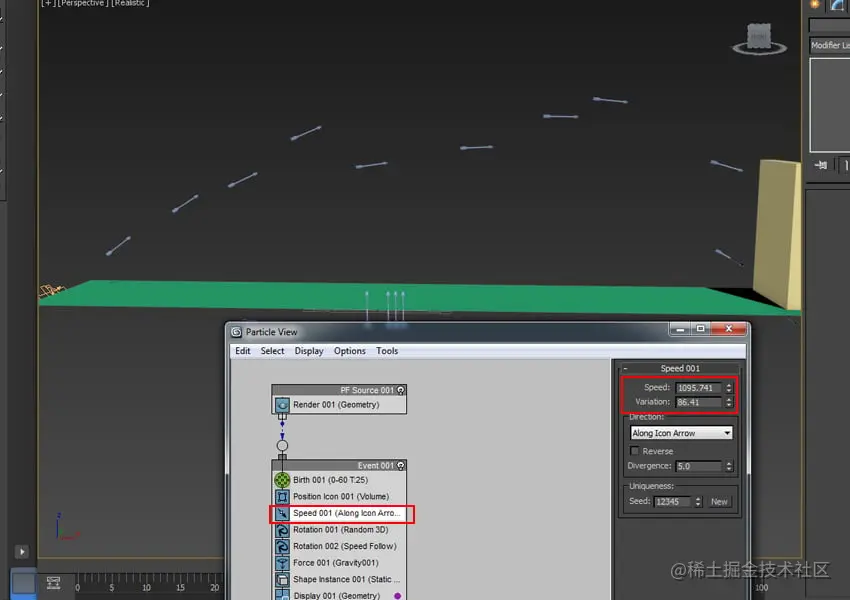The height and width of the screenshot is (600, 850).
Task: Click the Display 001 purple color dot
Action: [x=397, y=596]
